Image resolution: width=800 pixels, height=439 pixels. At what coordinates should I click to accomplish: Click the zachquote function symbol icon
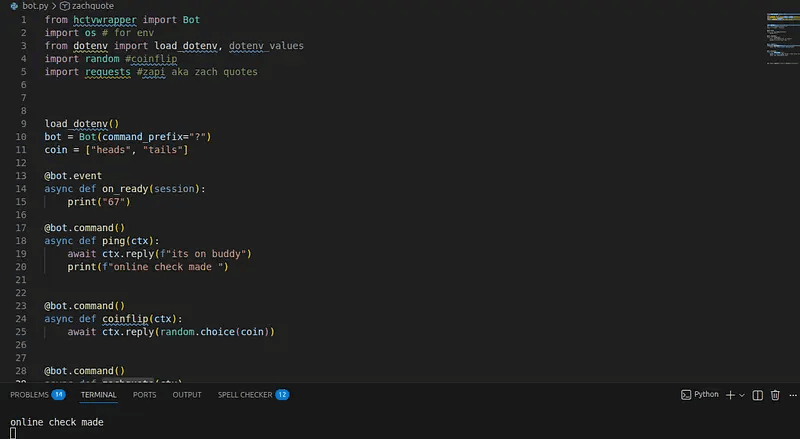pyautogui.click(x=65, y=6)
